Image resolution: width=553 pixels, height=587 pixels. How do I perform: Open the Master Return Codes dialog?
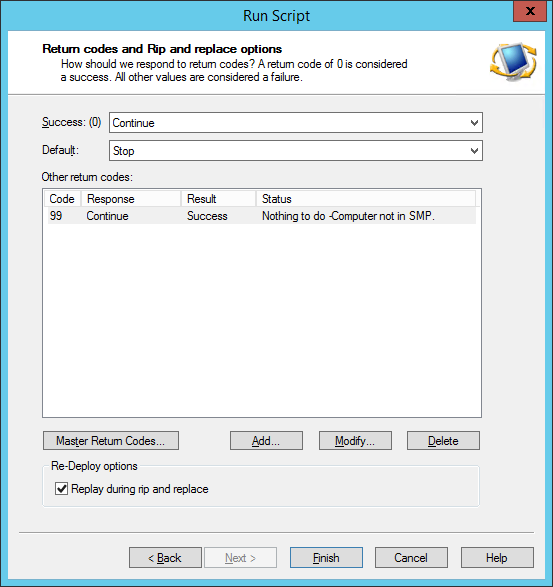tap(111, 441)
